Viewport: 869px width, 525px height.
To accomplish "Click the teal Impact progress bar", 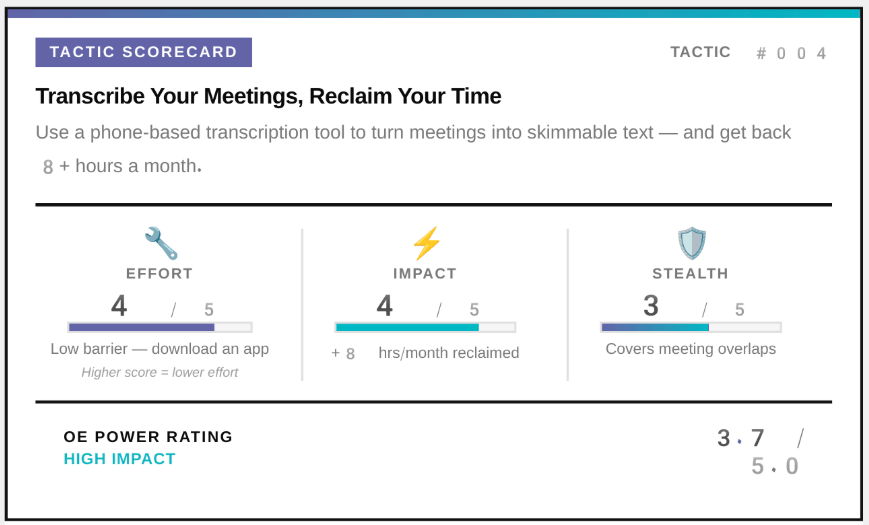I will point(425,327).
